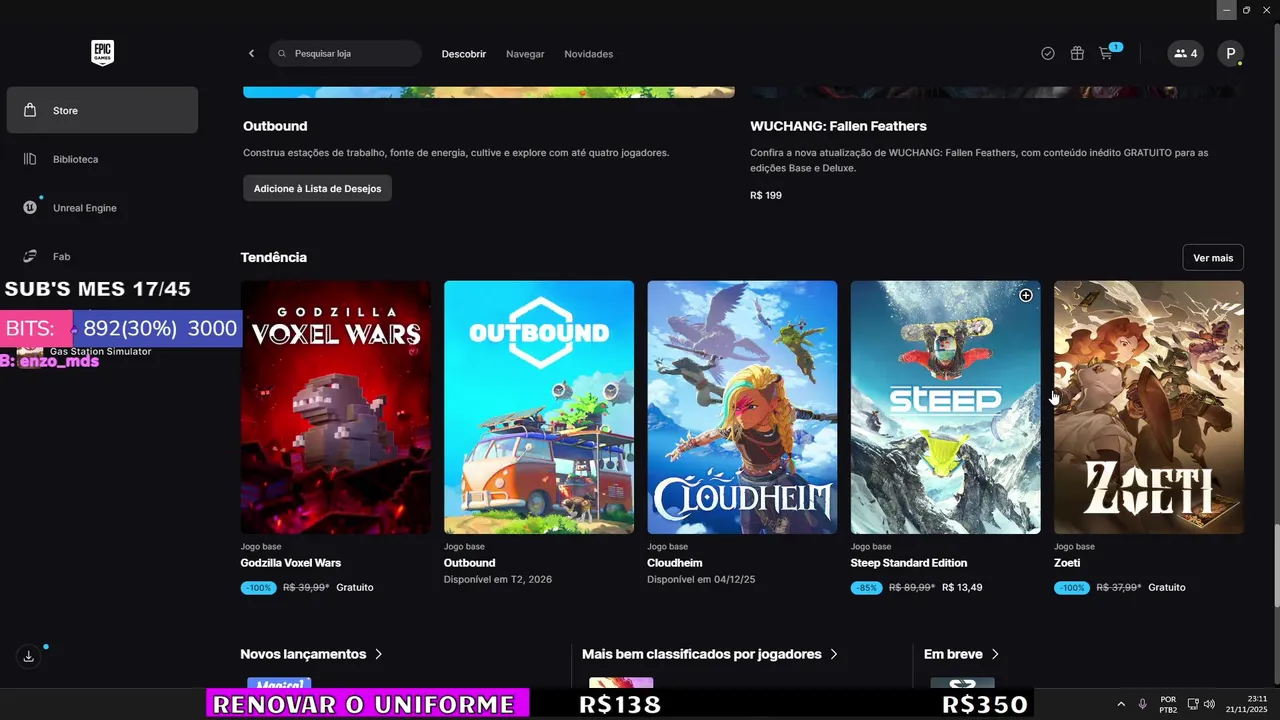This screenshot has width=1280, height=720.
Task: Open the friends list showing 4
Action: point(1185,54)
